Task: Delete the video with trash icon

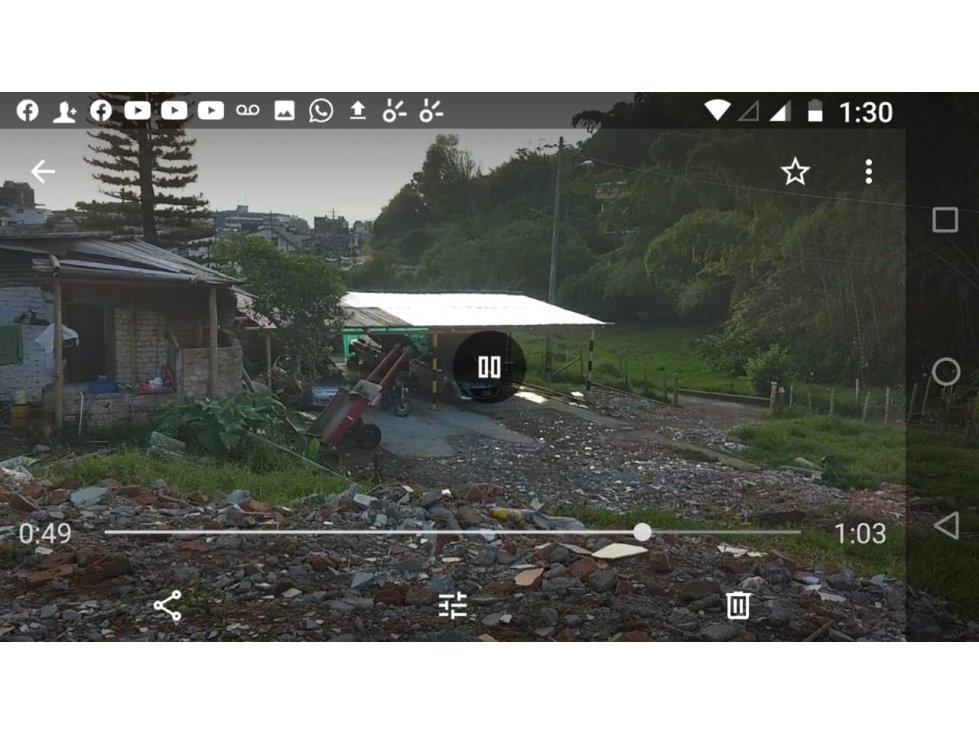Action: coord(737,605)
